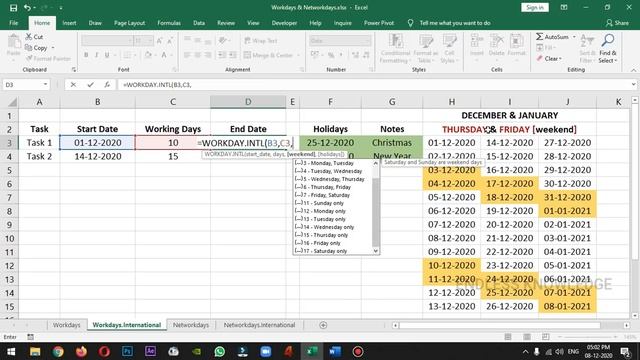The height and width of the screenshot is (360, 640).
Task: Switch to Page Break Preview icon in status bar
Action: click(546, 337)
